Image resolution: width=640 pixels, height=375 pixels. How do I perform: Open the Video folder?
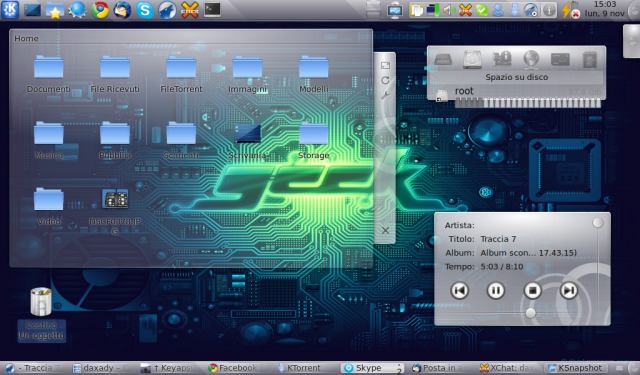[x=49, y=207]
